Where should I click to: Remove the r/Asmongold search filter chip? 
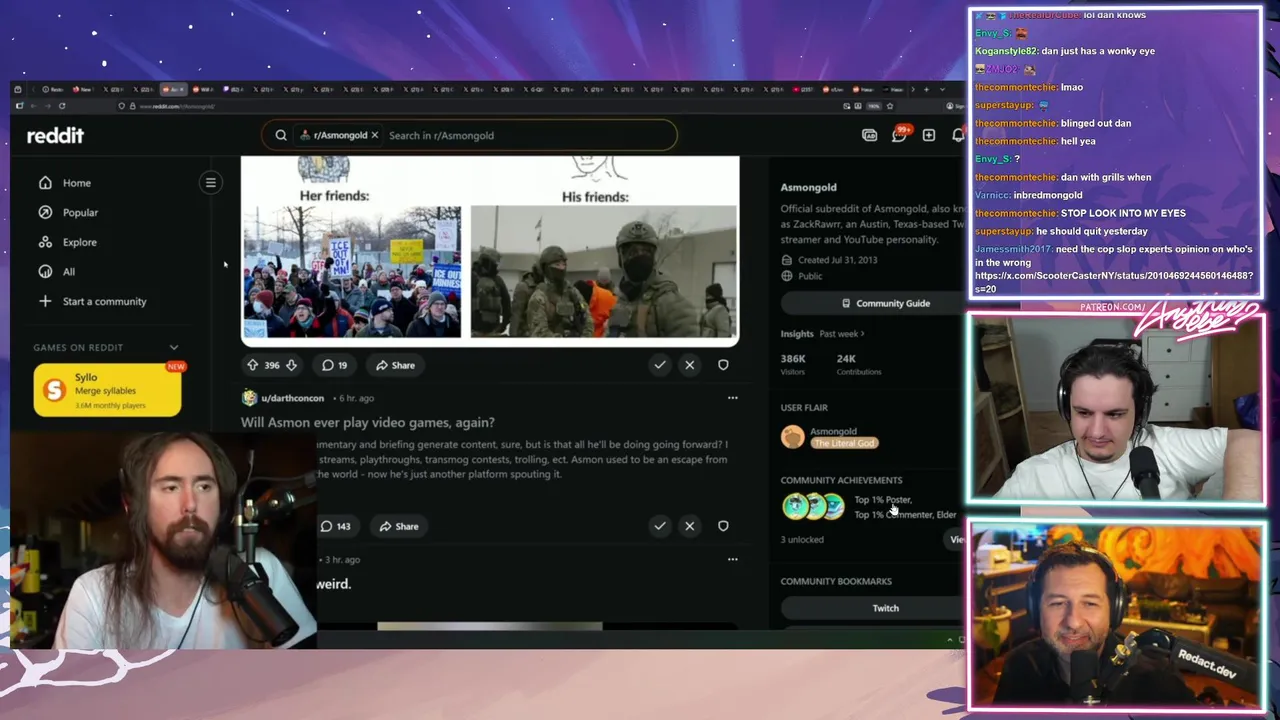[x=375, y=135]
